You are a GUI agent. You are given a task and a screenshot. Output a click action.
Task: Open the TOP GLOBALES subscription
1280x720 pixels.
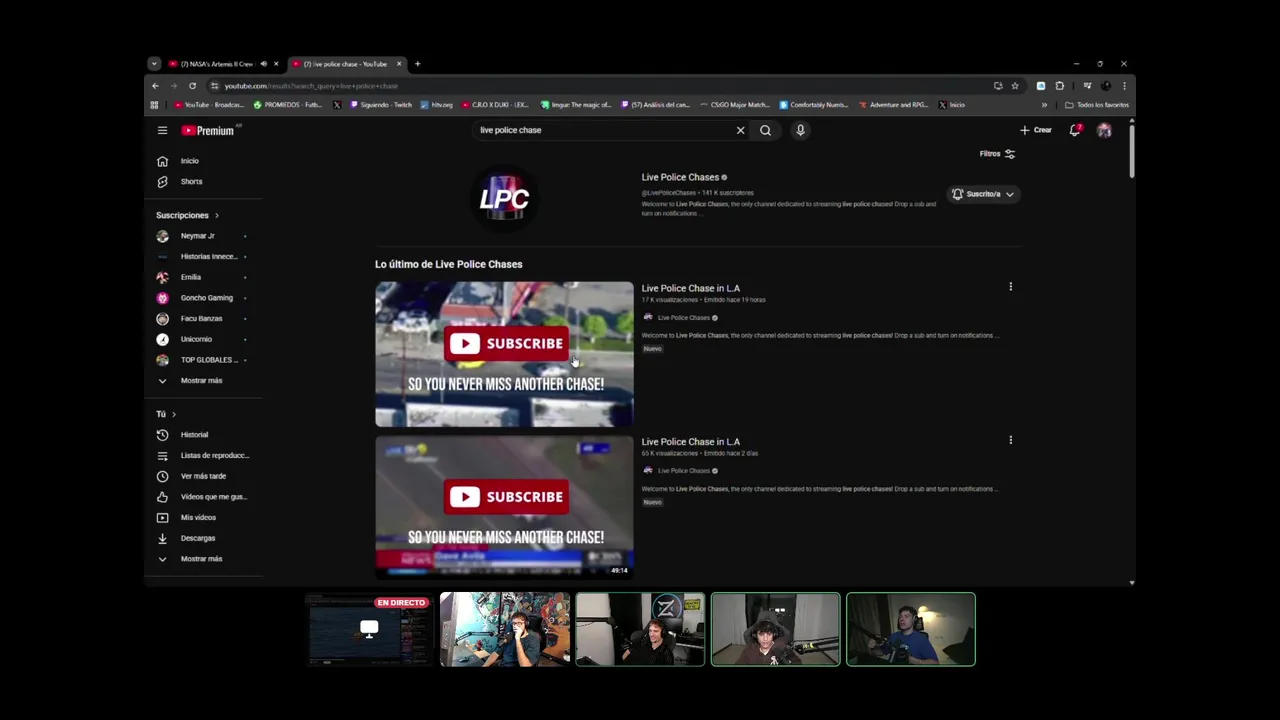coord(203,360)
